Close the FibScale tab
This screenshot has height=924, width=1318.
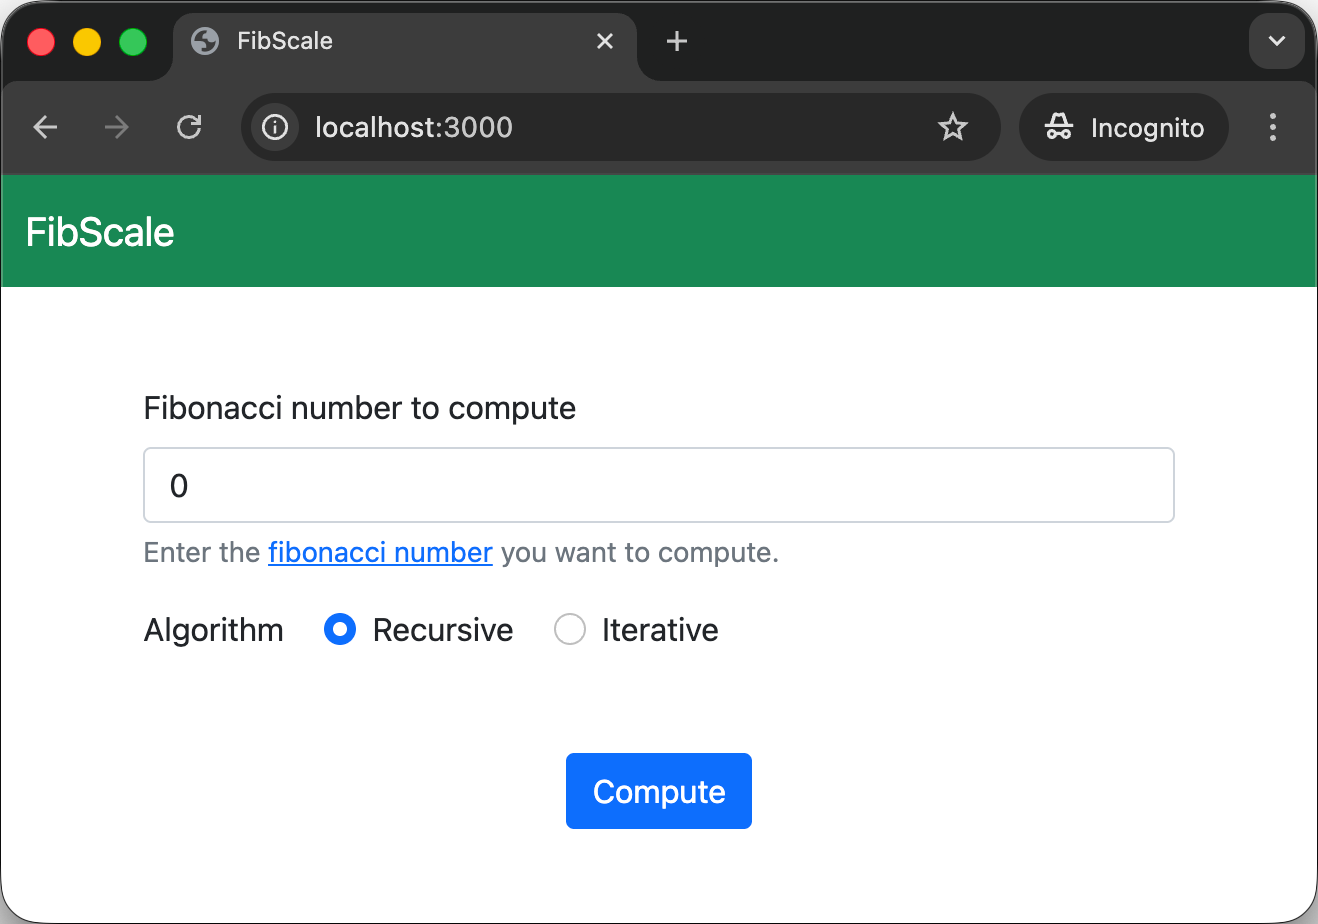click(605, 41)
